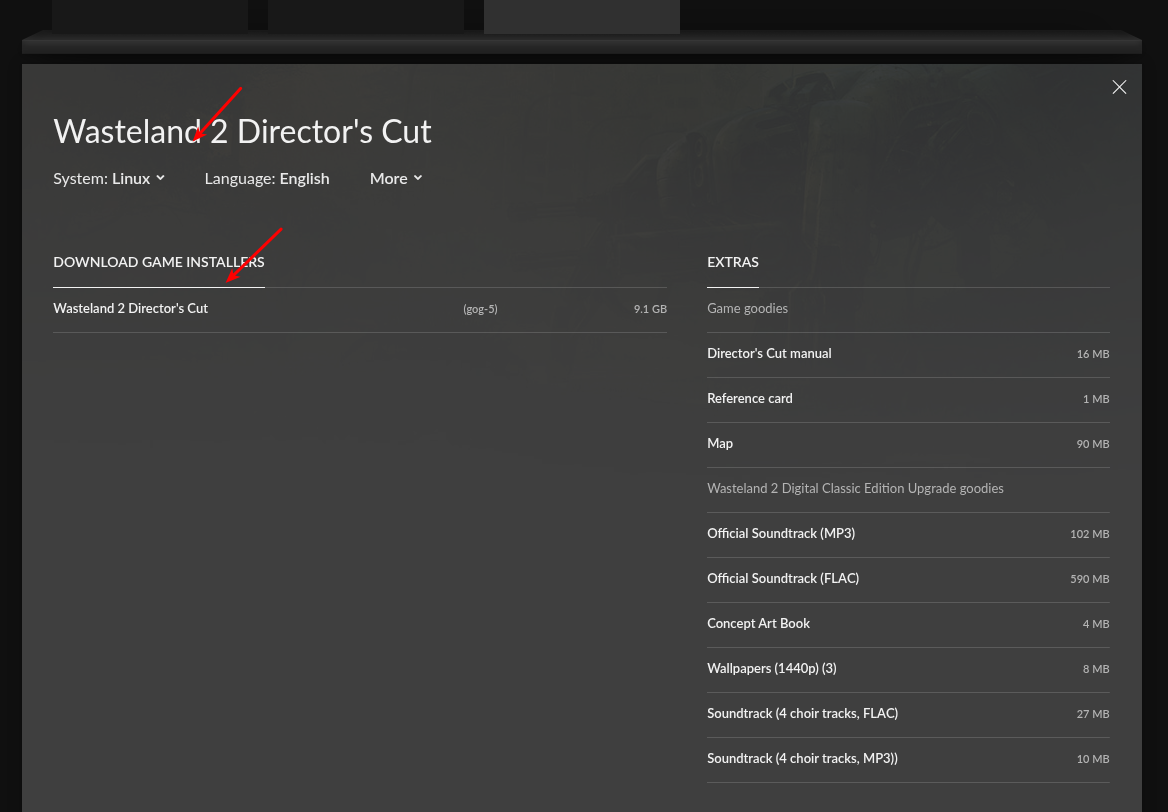
Task: Click the 90 MB map size
Action: [1093, 444]
